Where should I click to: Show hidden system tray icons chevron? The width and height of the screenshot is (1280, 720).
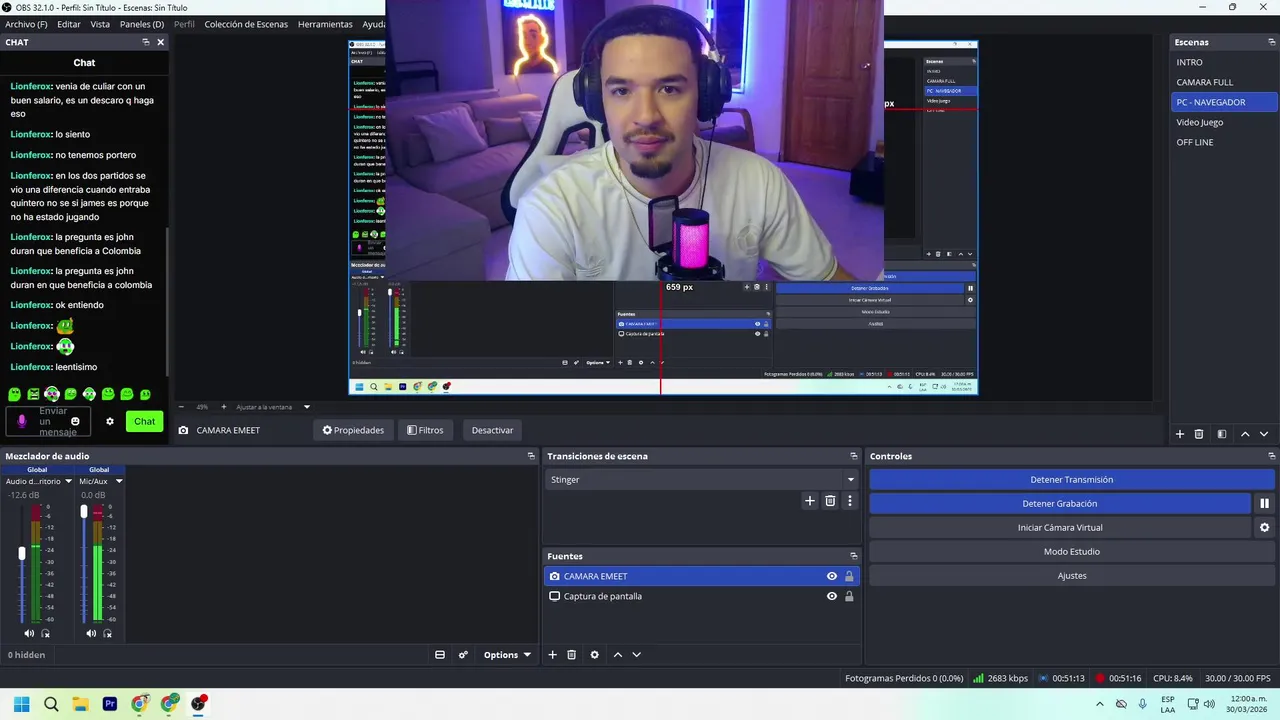click(1100, 704)
